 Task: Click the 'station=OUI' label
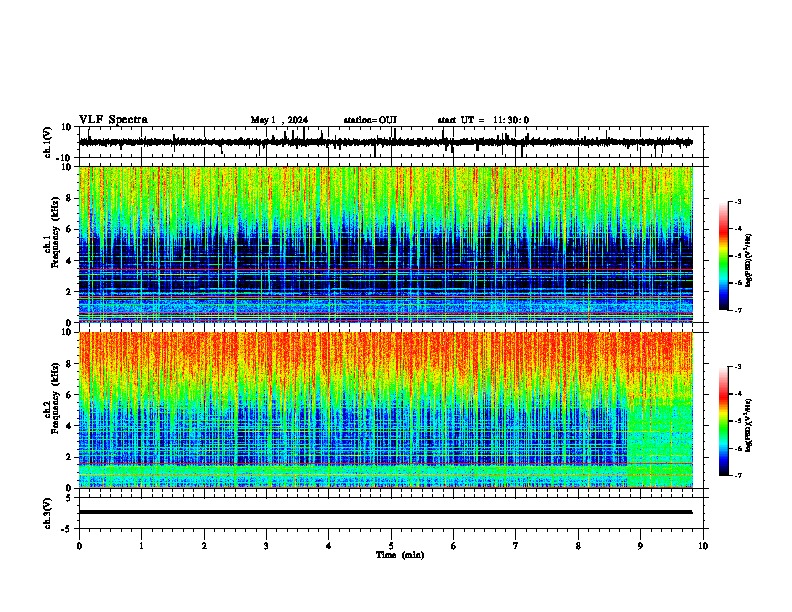[x=370, y=120]
